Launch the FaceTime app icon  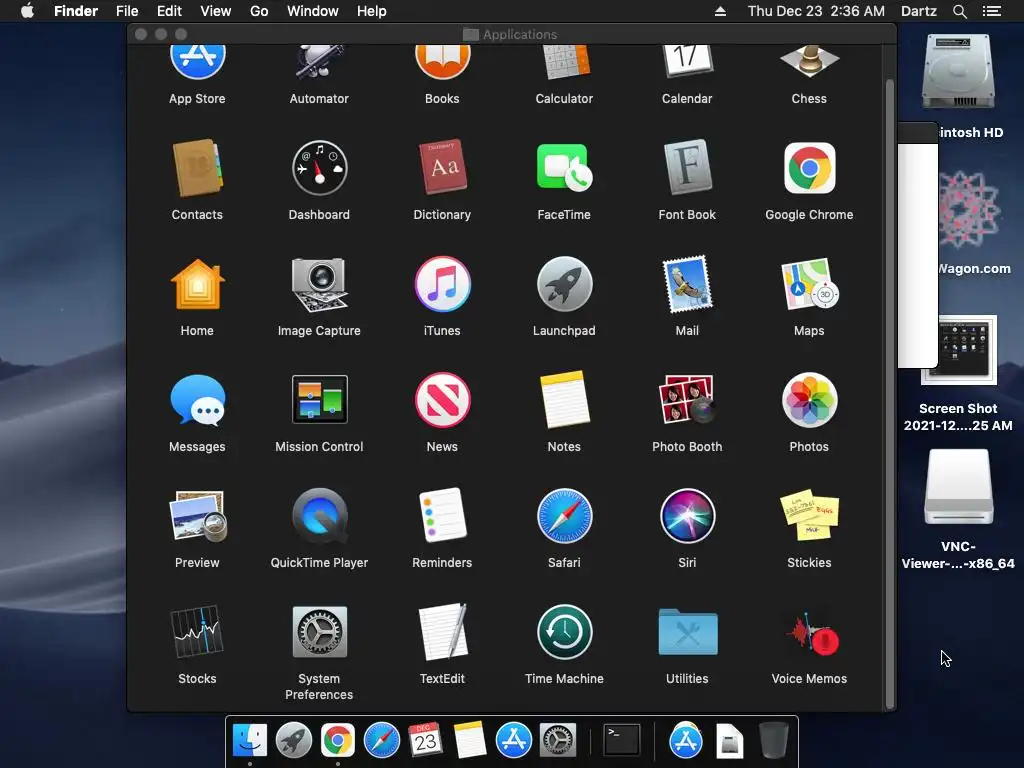564,167
